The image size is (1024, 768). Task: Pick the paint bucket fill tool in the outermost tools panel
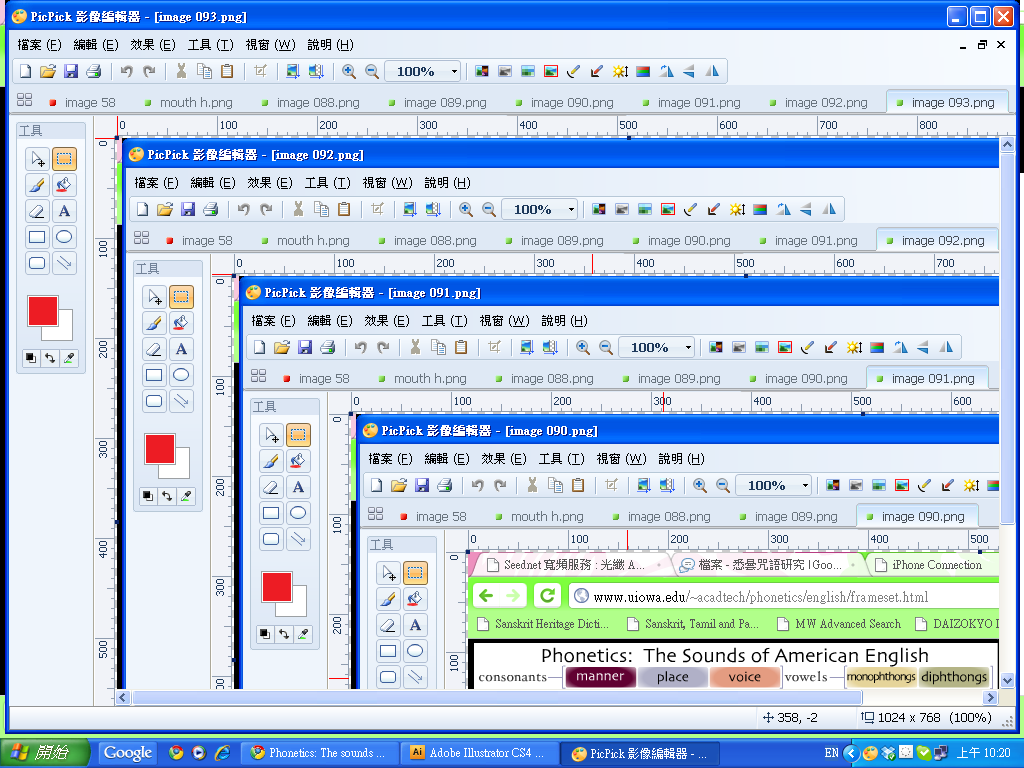(x=64, y=185)
